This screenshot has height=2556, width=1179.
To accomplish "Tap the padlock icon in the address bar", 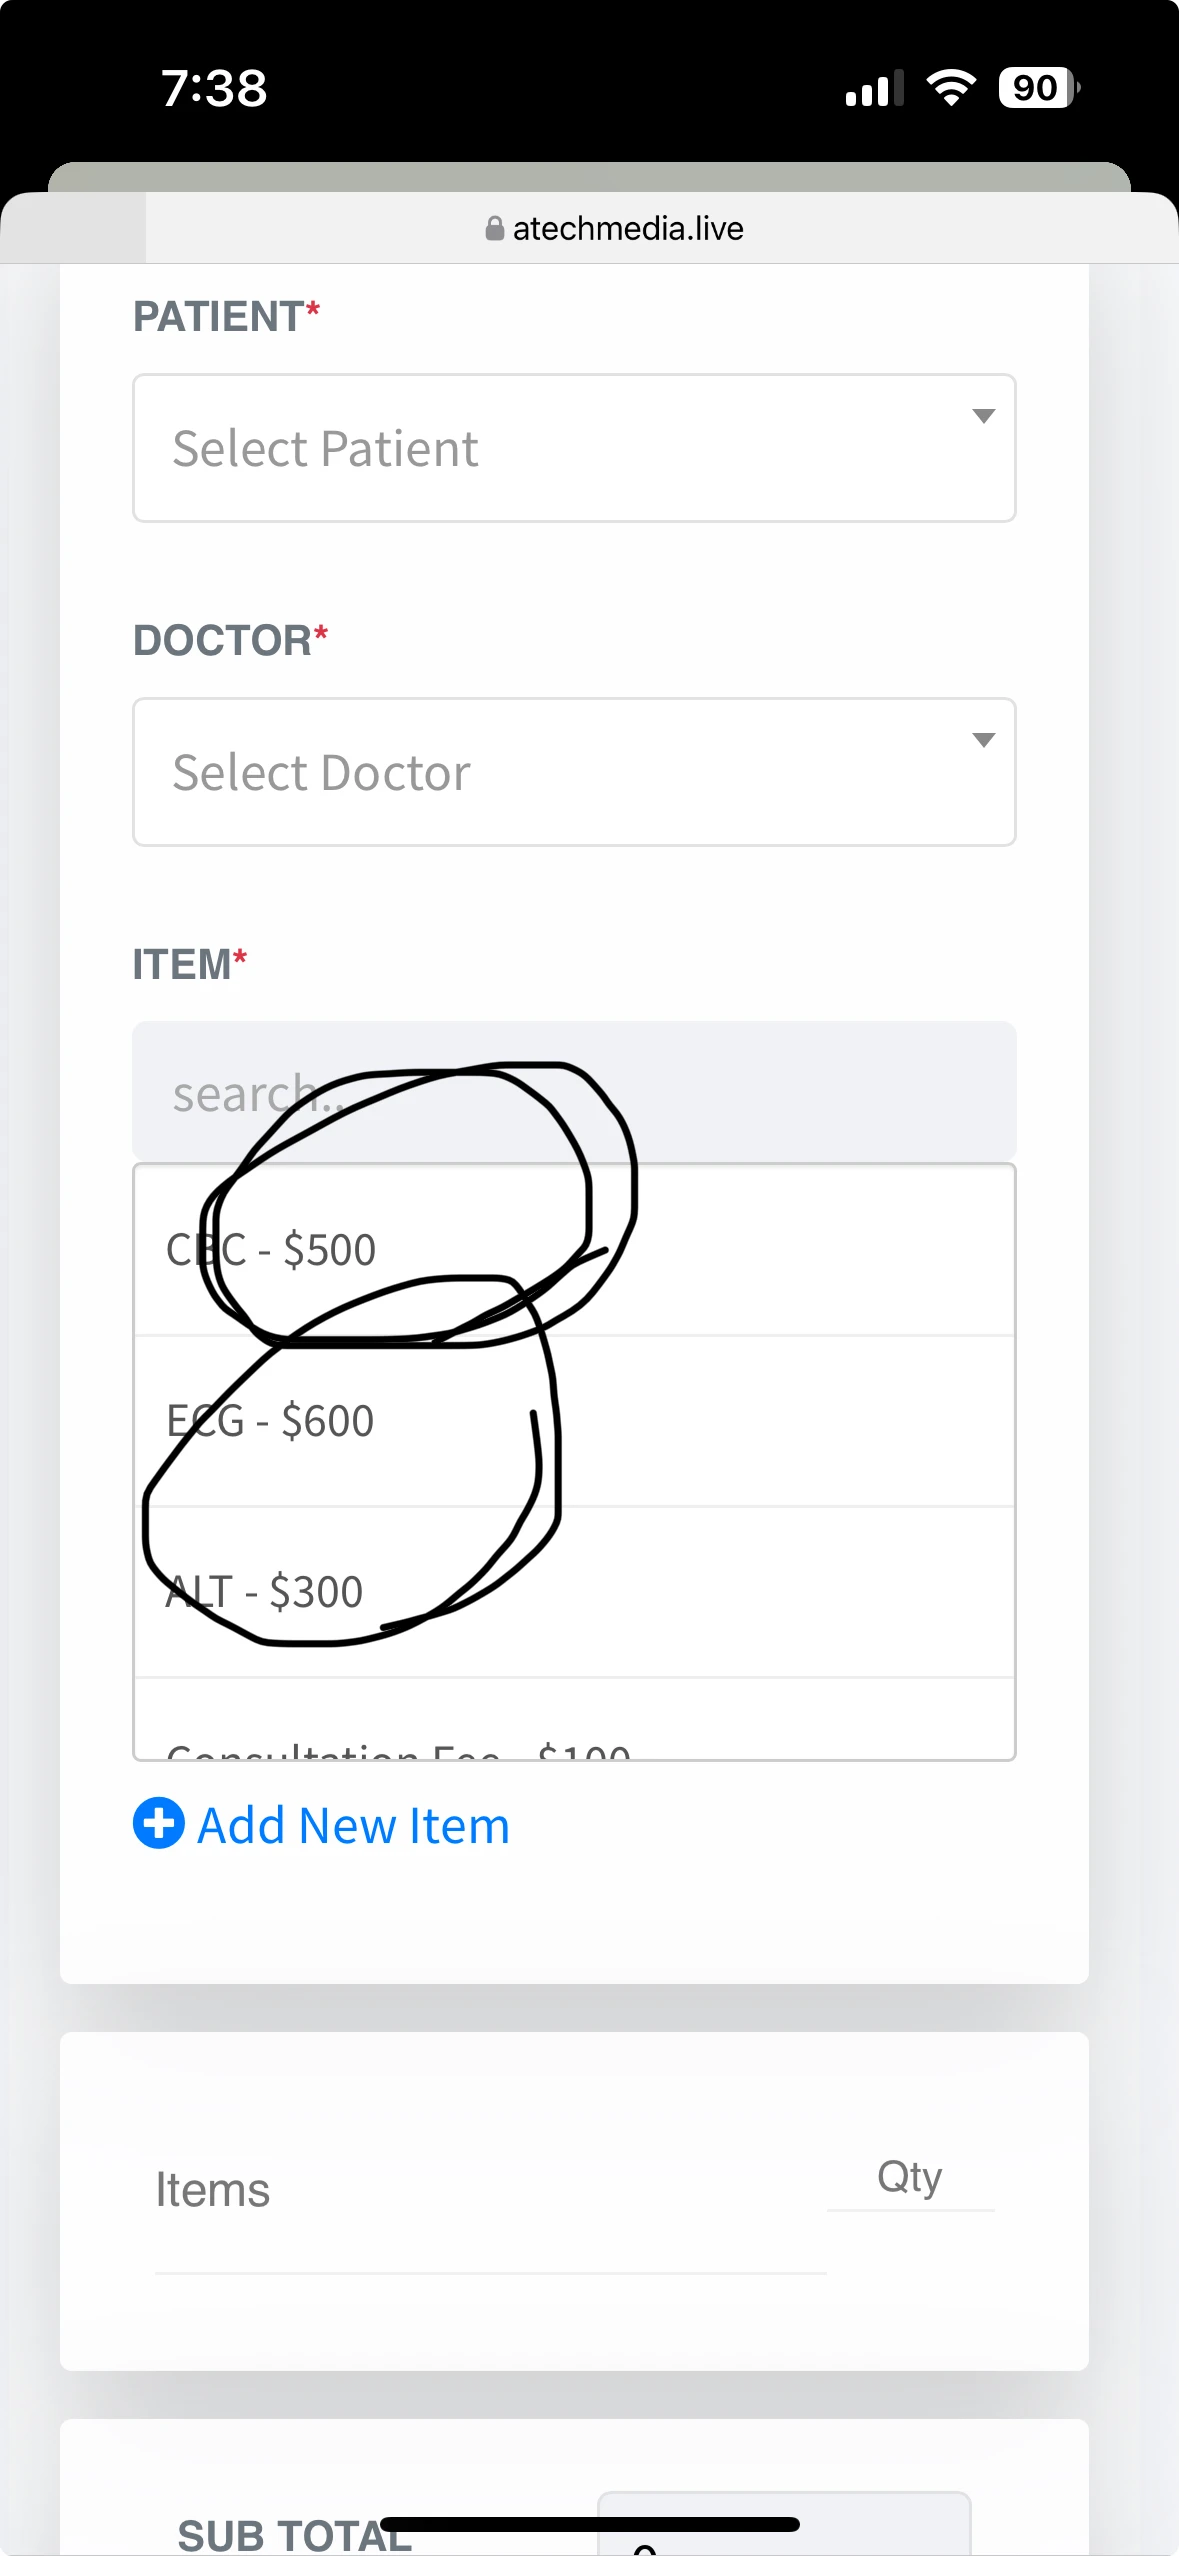I will click(x=494, y=229).
